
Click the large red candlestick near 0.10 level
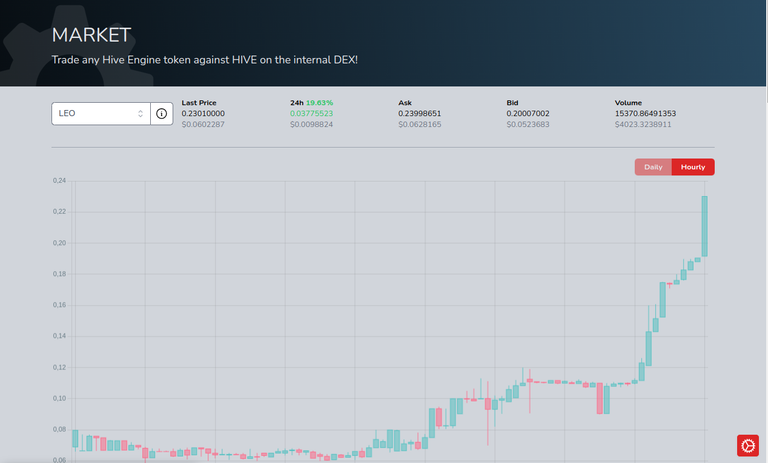600,398
